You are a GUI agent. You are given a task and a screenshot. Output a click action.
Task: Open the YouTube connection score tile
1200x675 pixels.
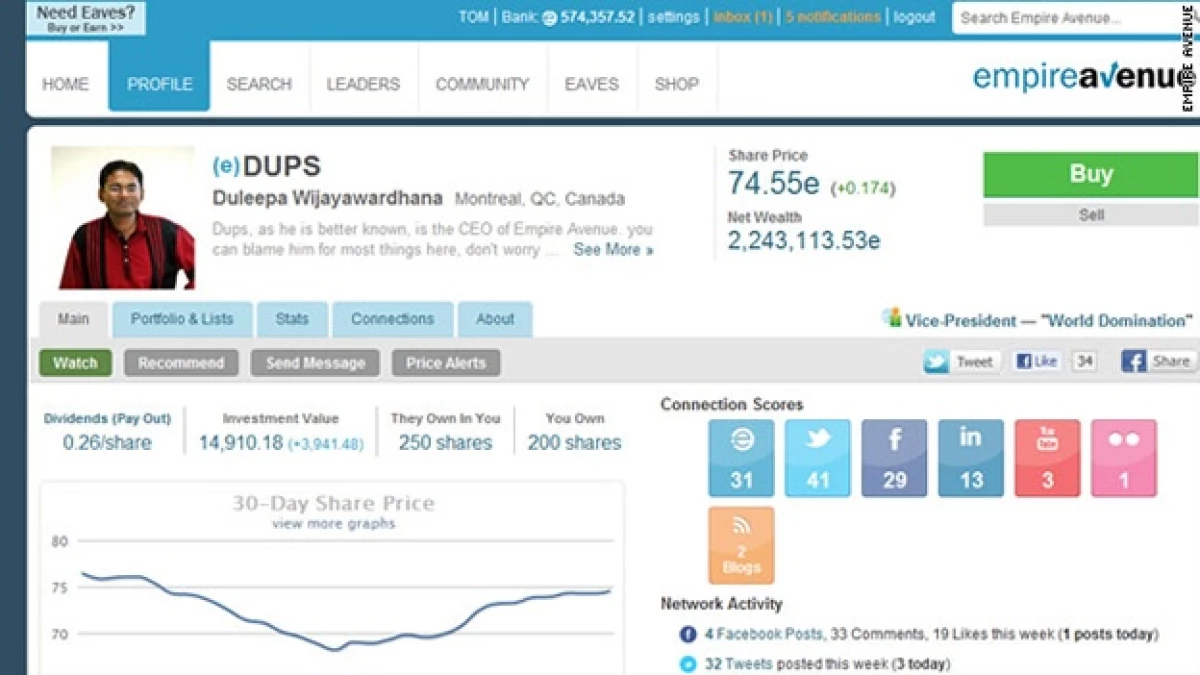coord(1047,458)
